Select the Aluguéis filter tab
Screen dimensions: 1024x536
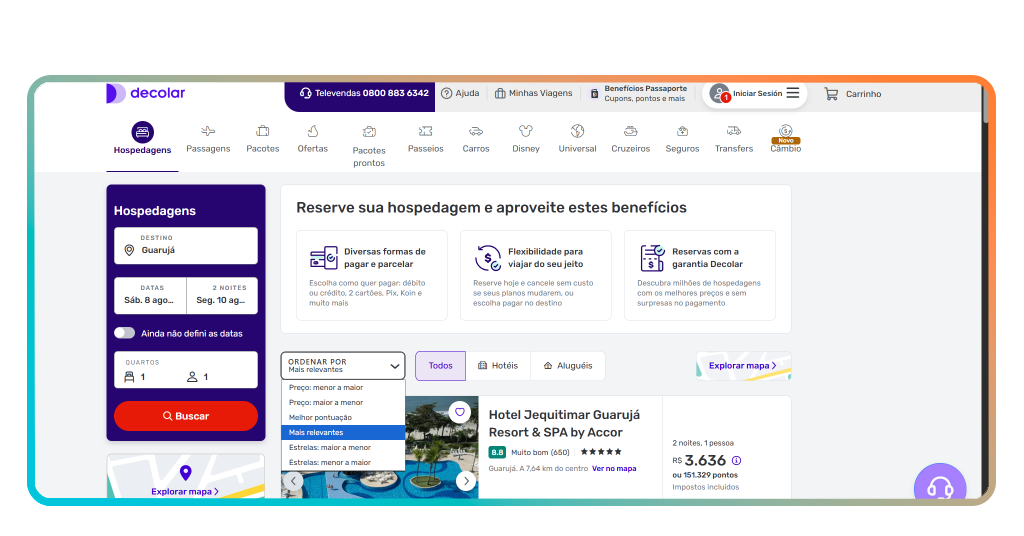point(568,366)
